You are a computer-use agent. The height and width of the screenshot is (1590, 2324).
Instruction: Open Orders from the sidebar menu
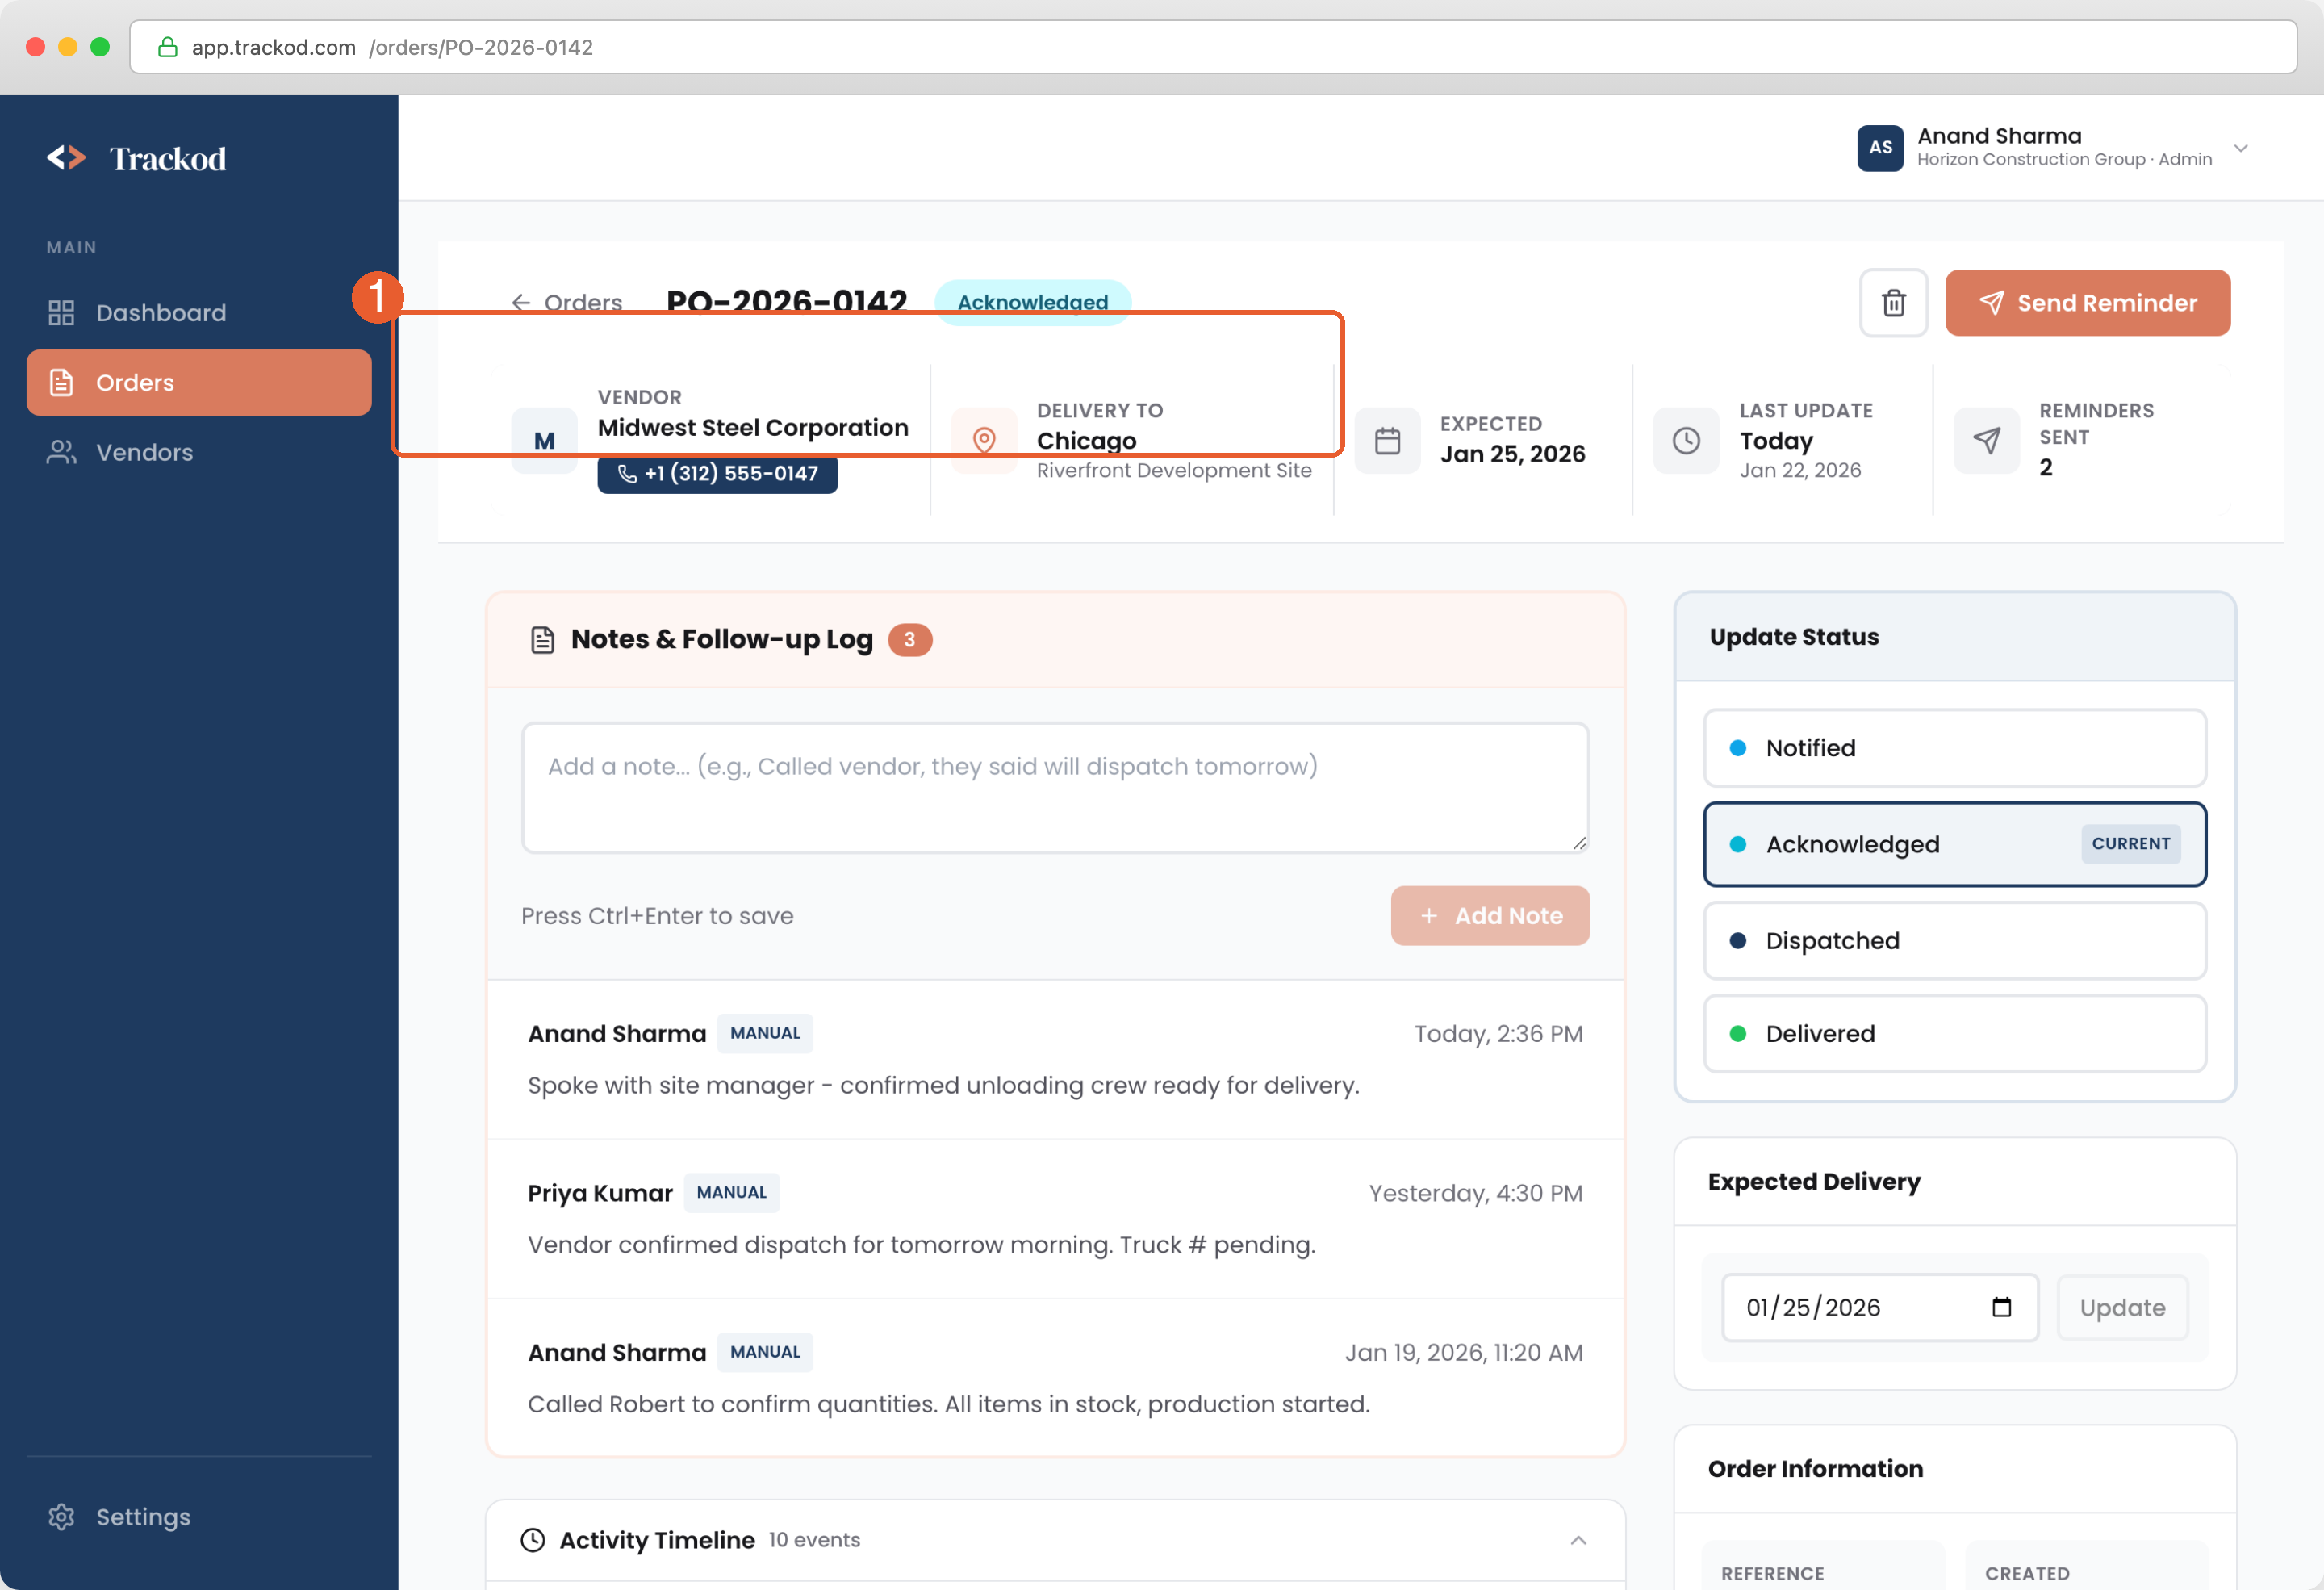click(x=134, y=382)
